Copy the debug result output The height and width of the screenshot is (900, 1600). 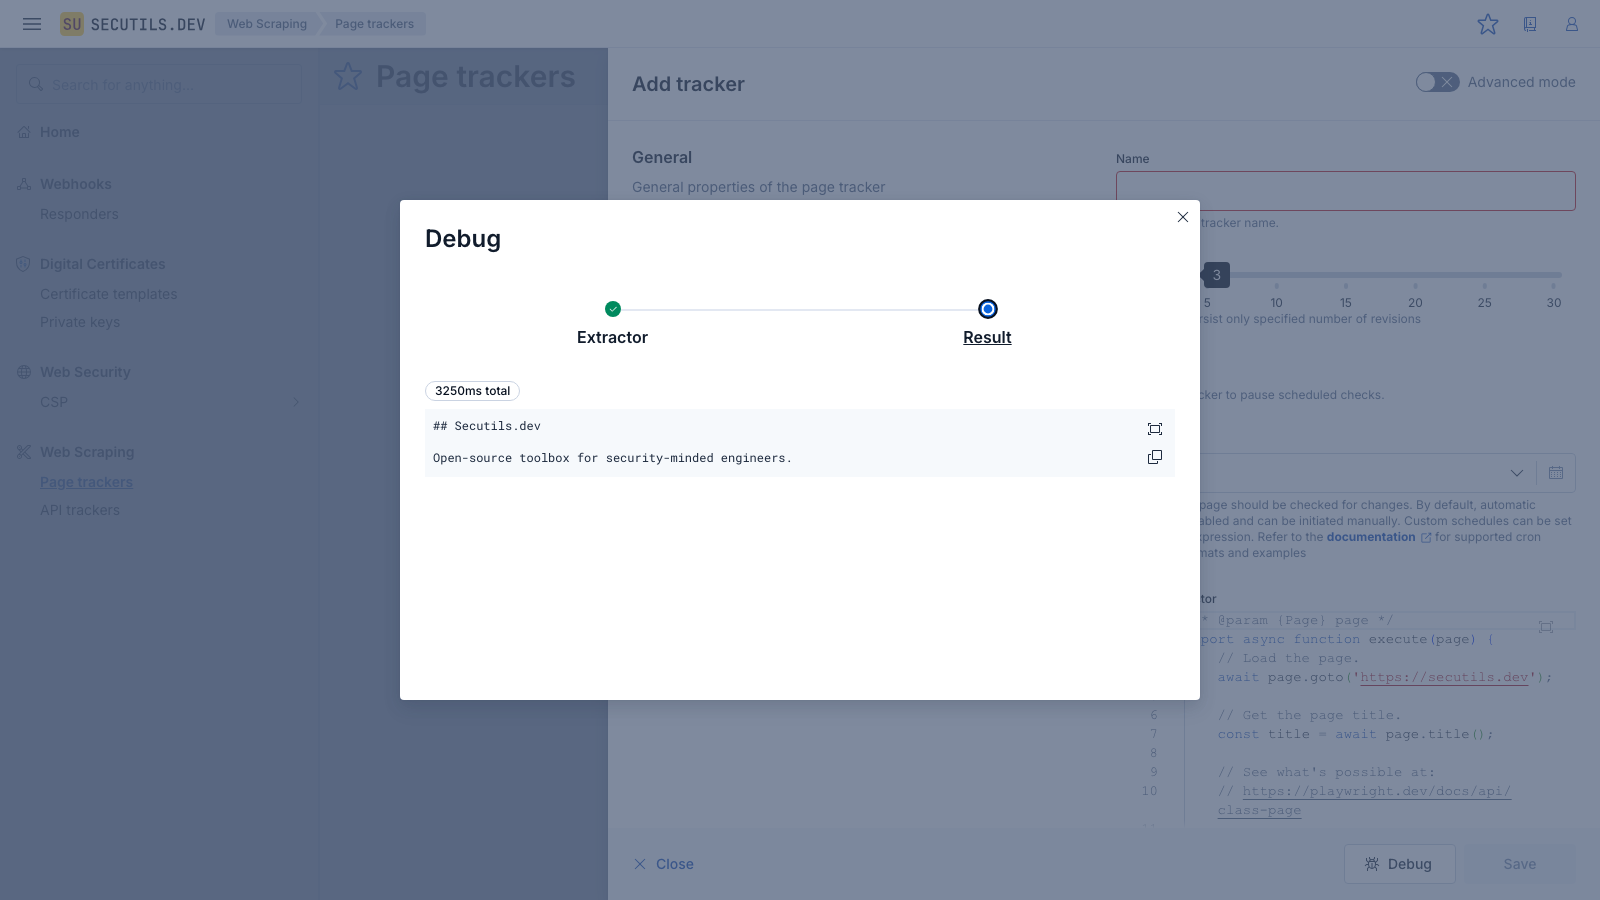click(x=1154, y=457)
